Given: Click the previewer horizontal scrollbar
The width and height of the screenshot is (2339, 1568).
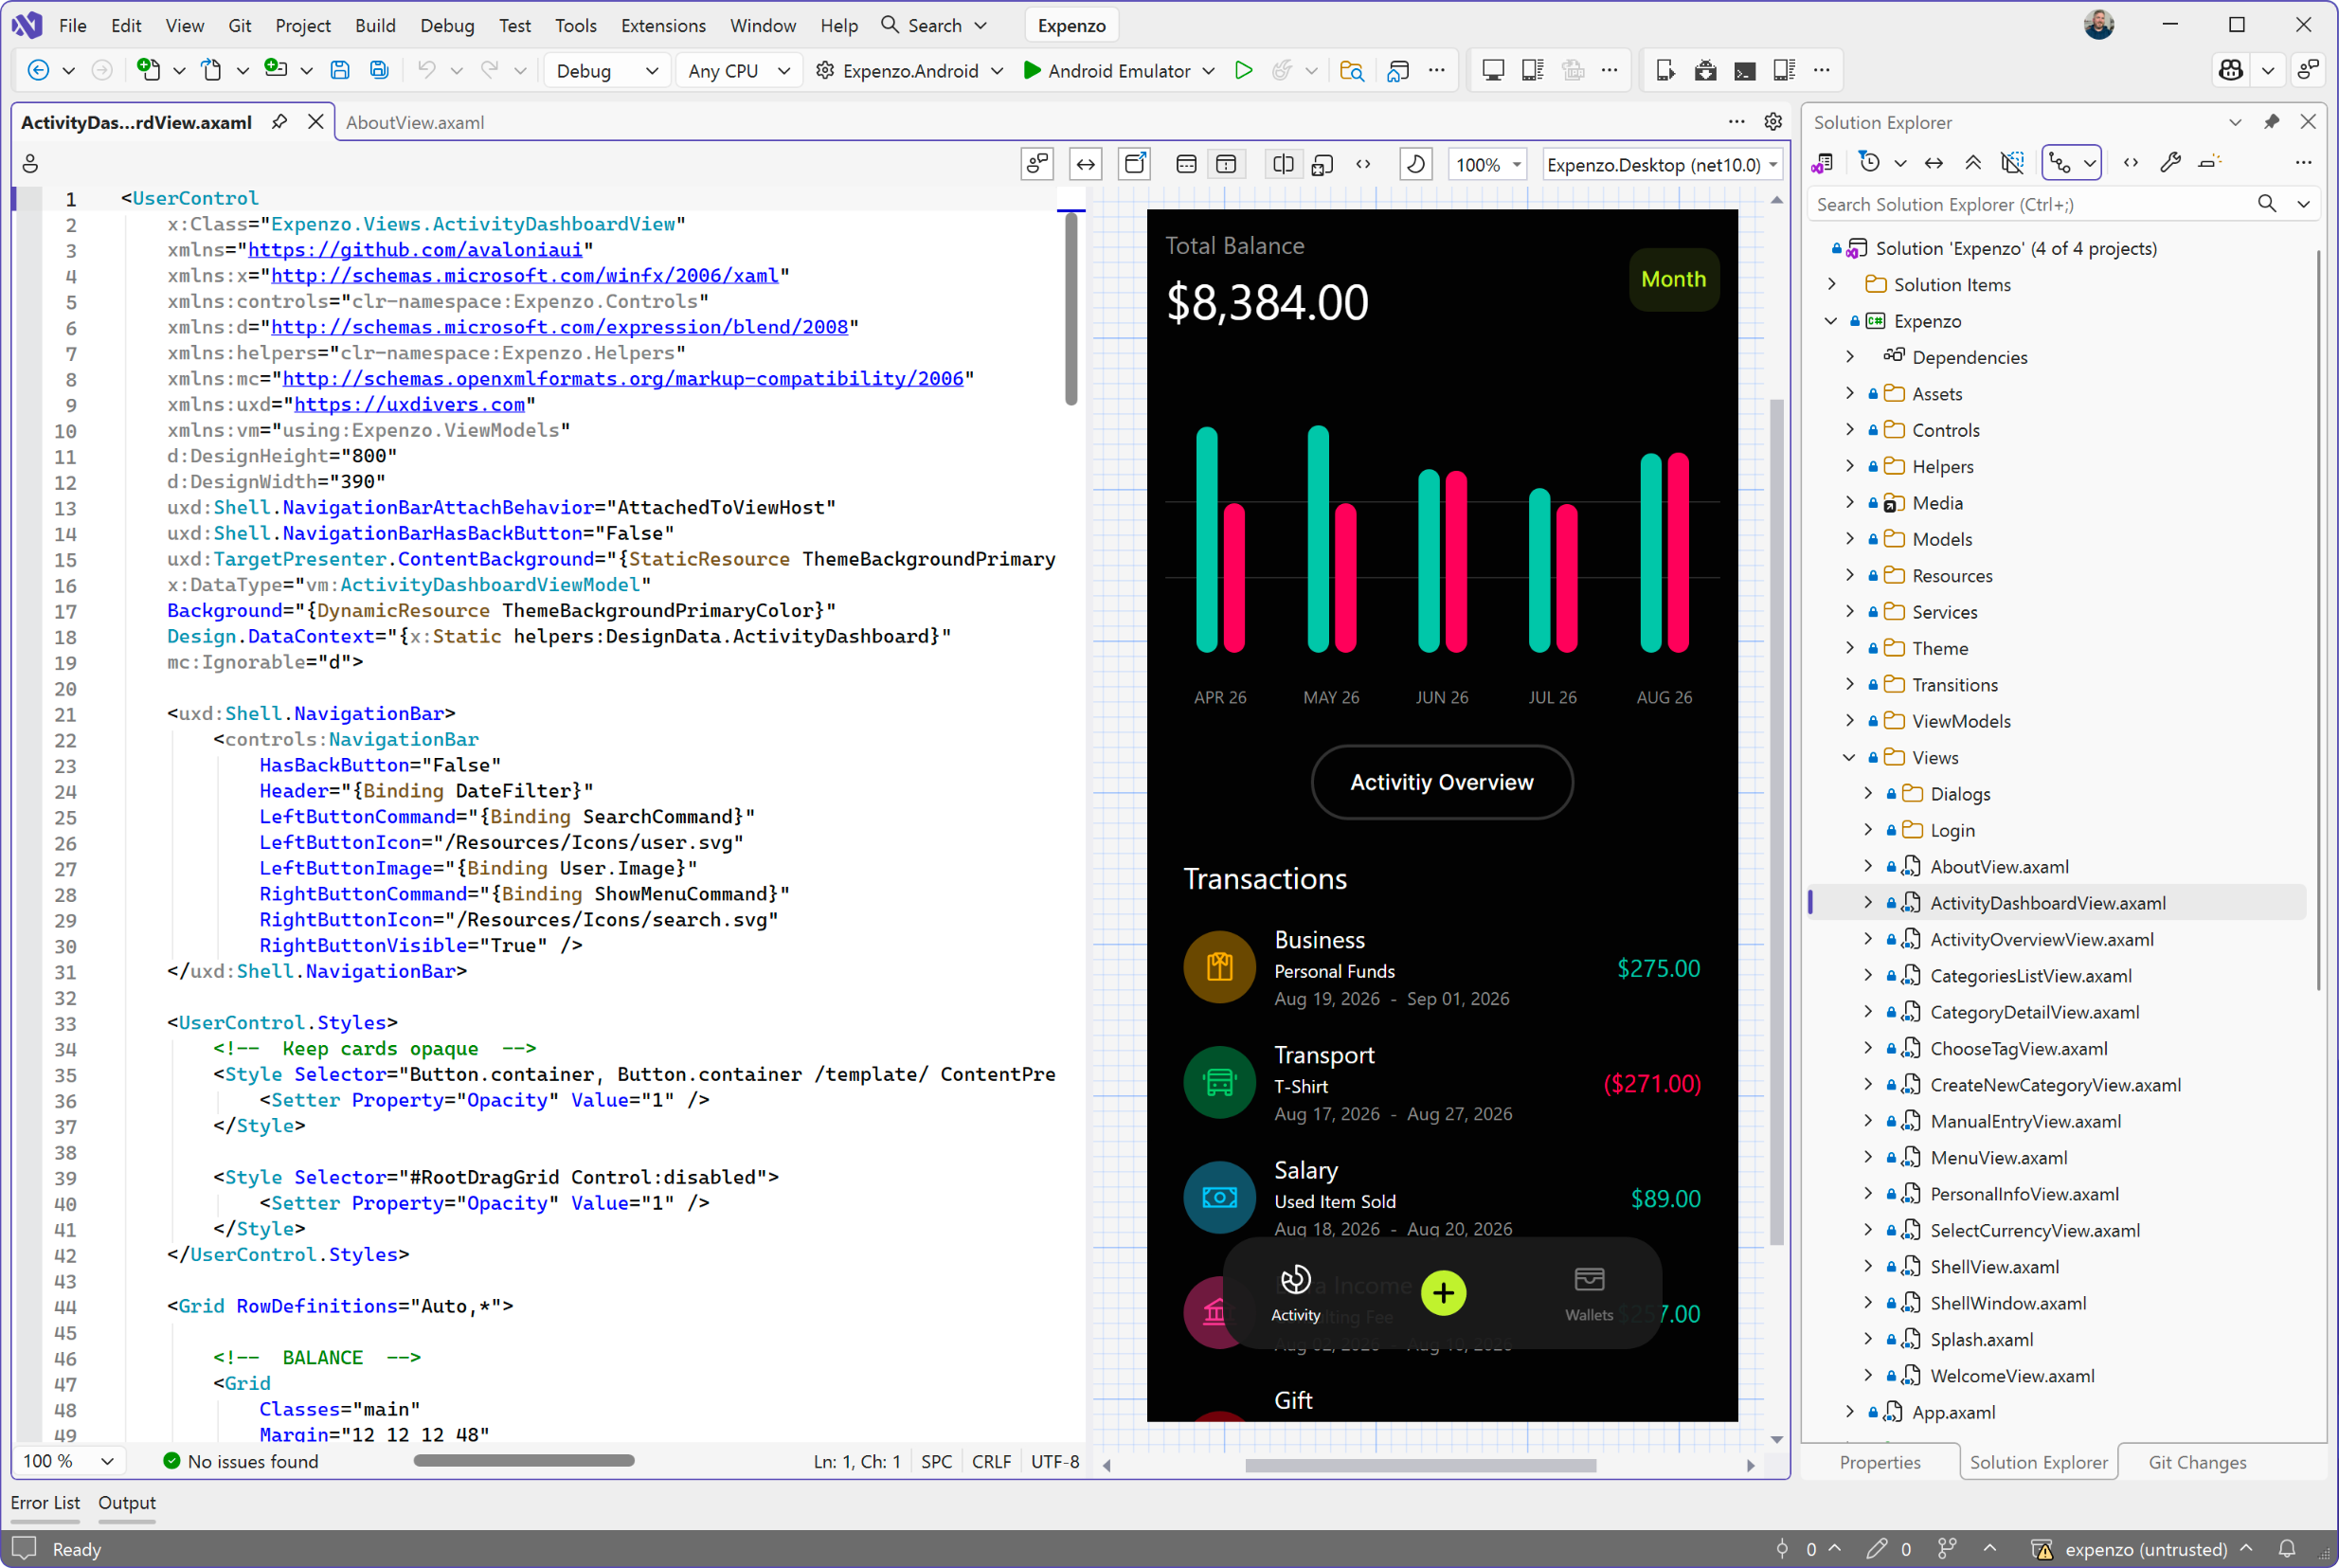Looking at the screenshot, I should tap(1420, 1465).
